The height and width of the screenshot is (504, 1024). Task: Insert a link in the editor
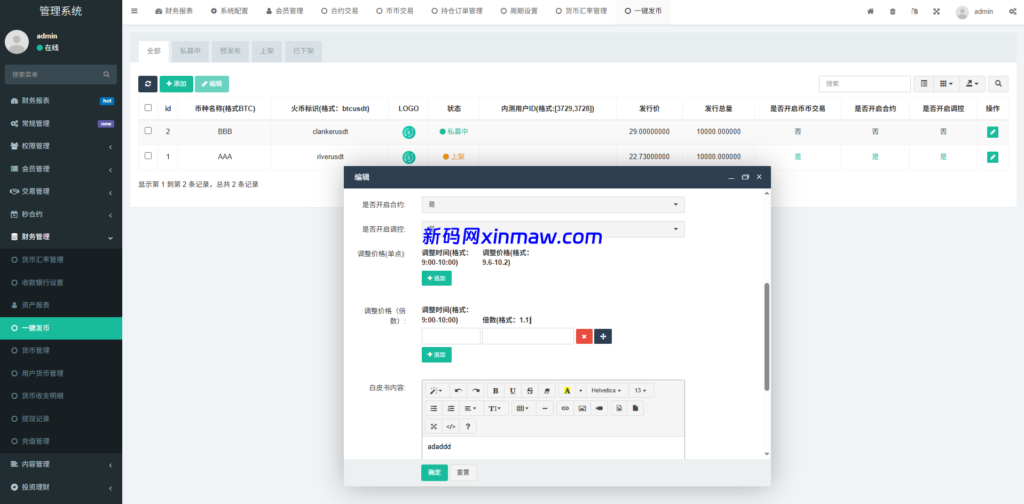(566, 409)
